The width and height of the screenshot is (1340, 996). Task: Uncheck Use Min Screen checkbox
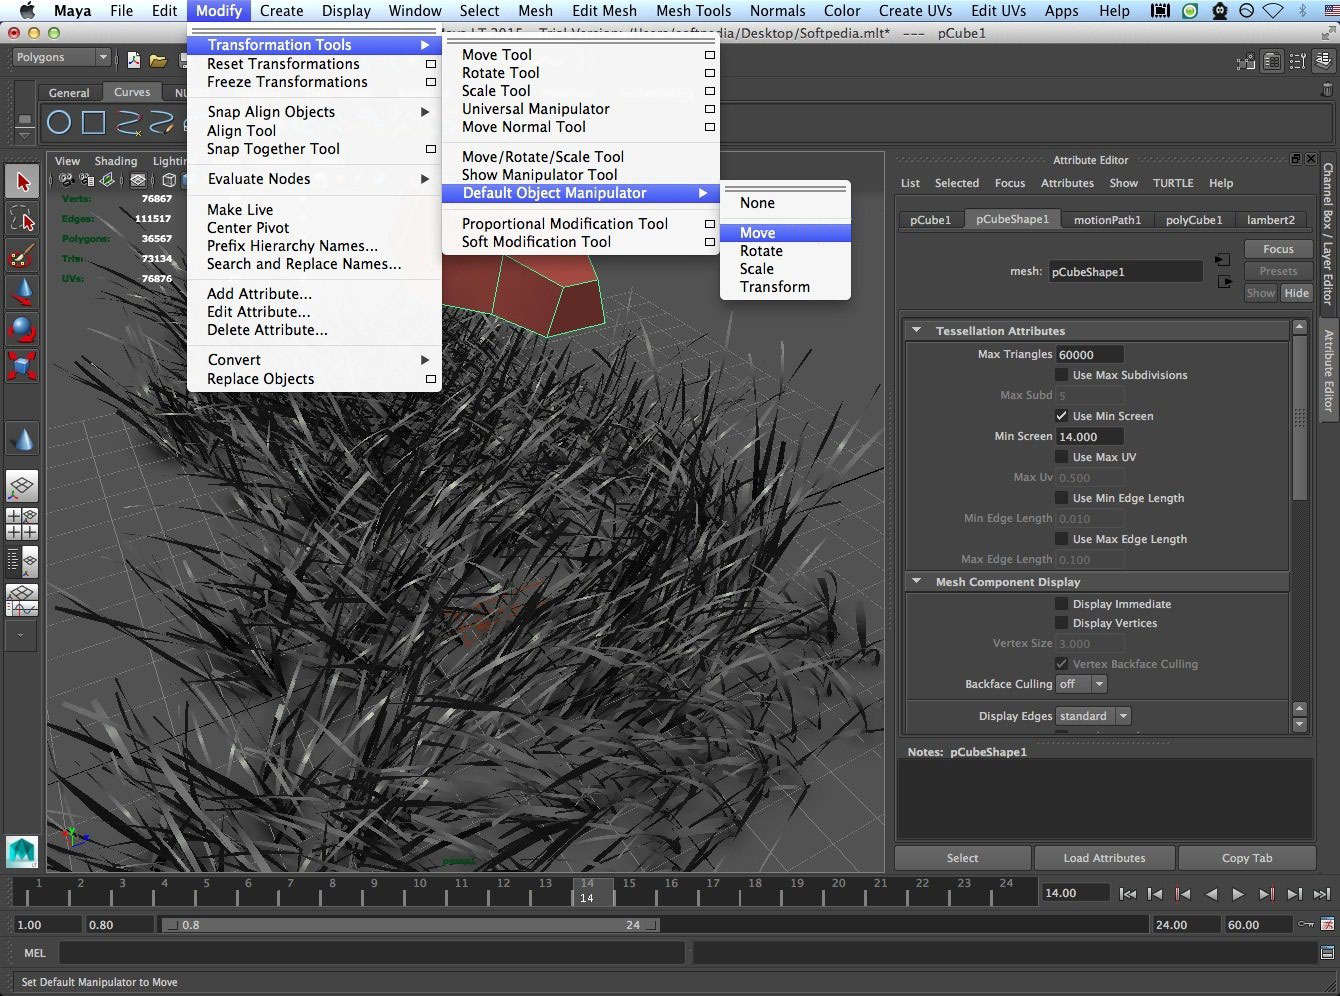pyautogui.click(x=1061, y=416)
